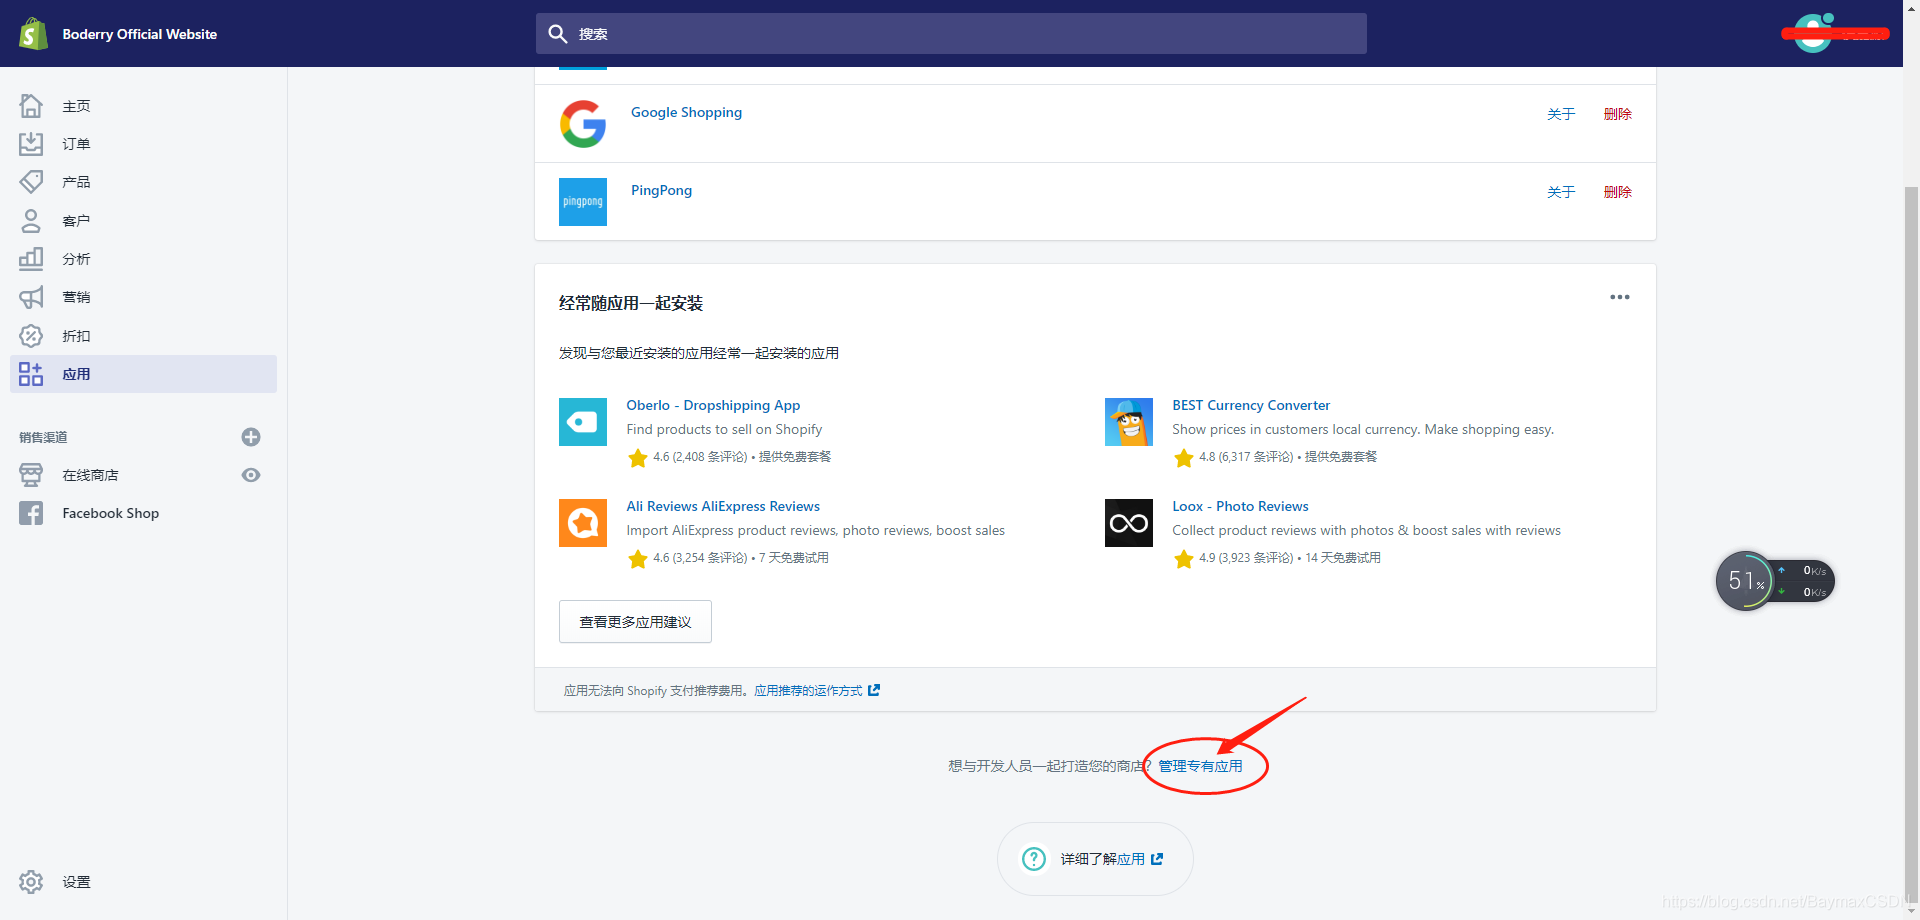
Task: Click the Boderry Official Website store name
Action: (x=139, y=34)
